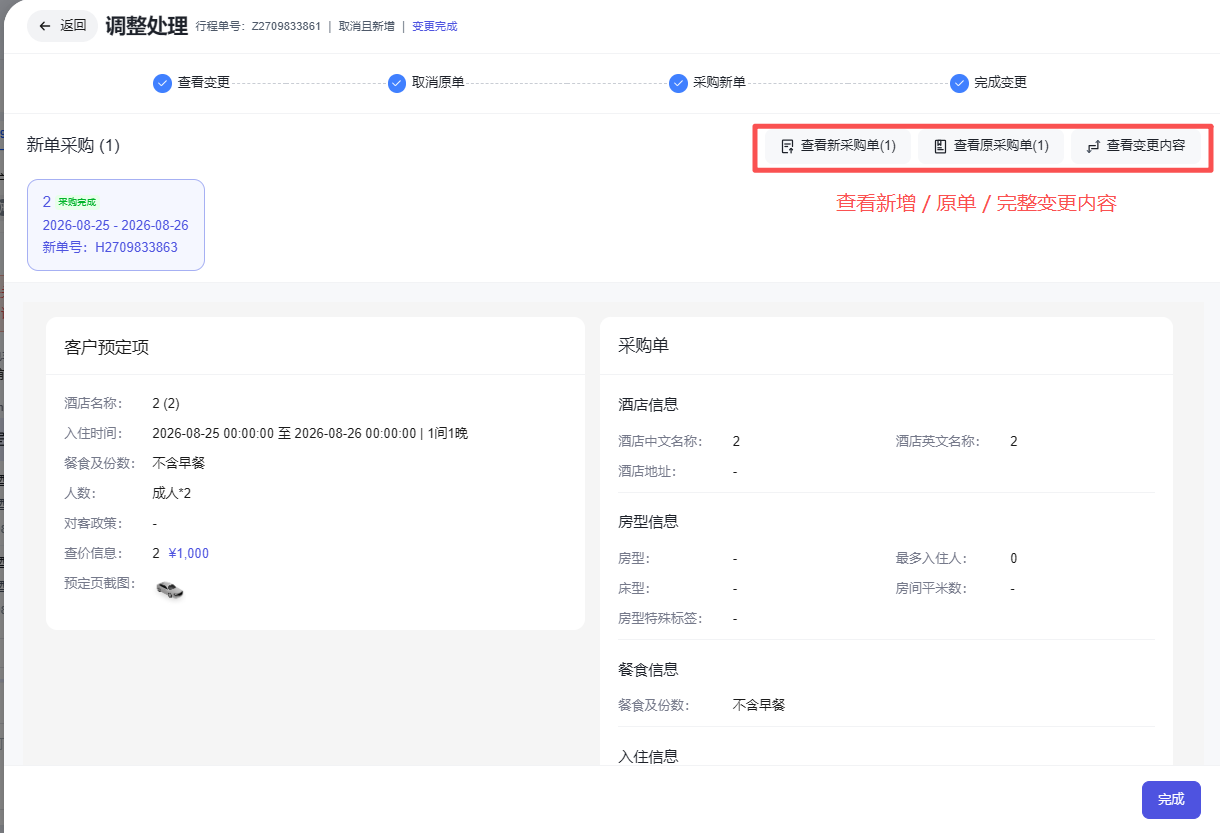1220x833 pixels.
Task: Click the 调整处理 page title
Action: [x=146, y=26]
